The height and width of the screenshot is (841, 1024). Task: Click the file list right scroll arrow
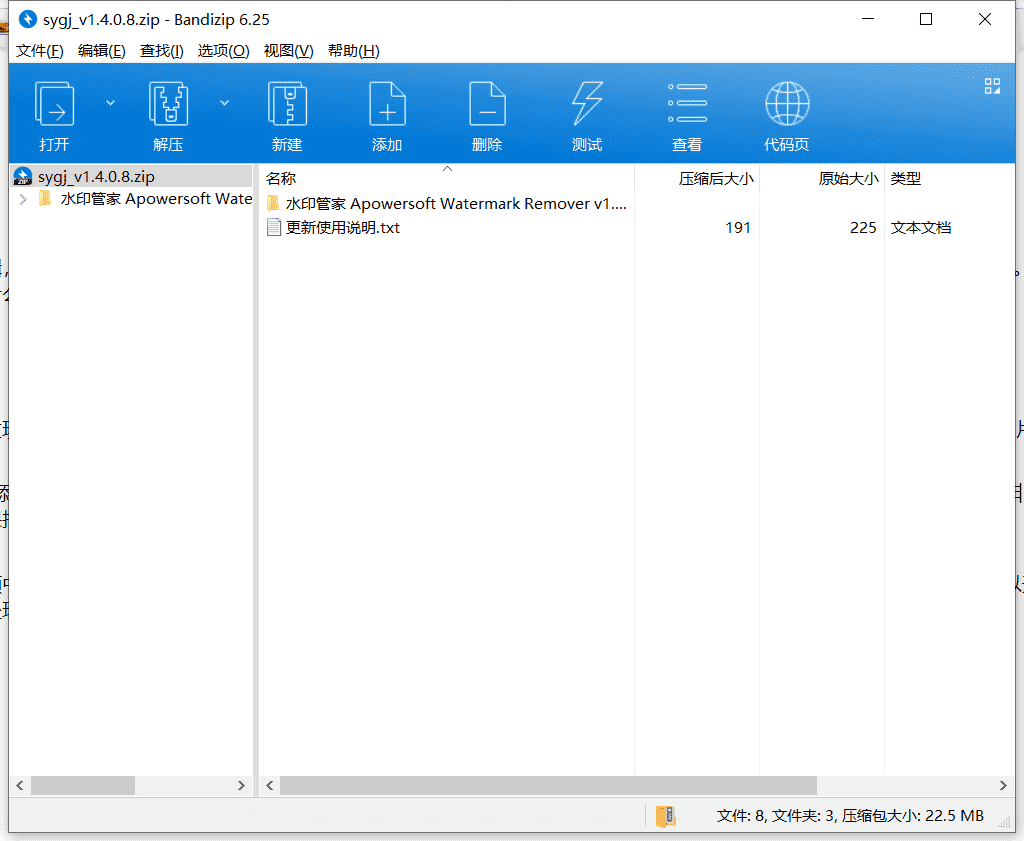click(x=1003, y=785)
